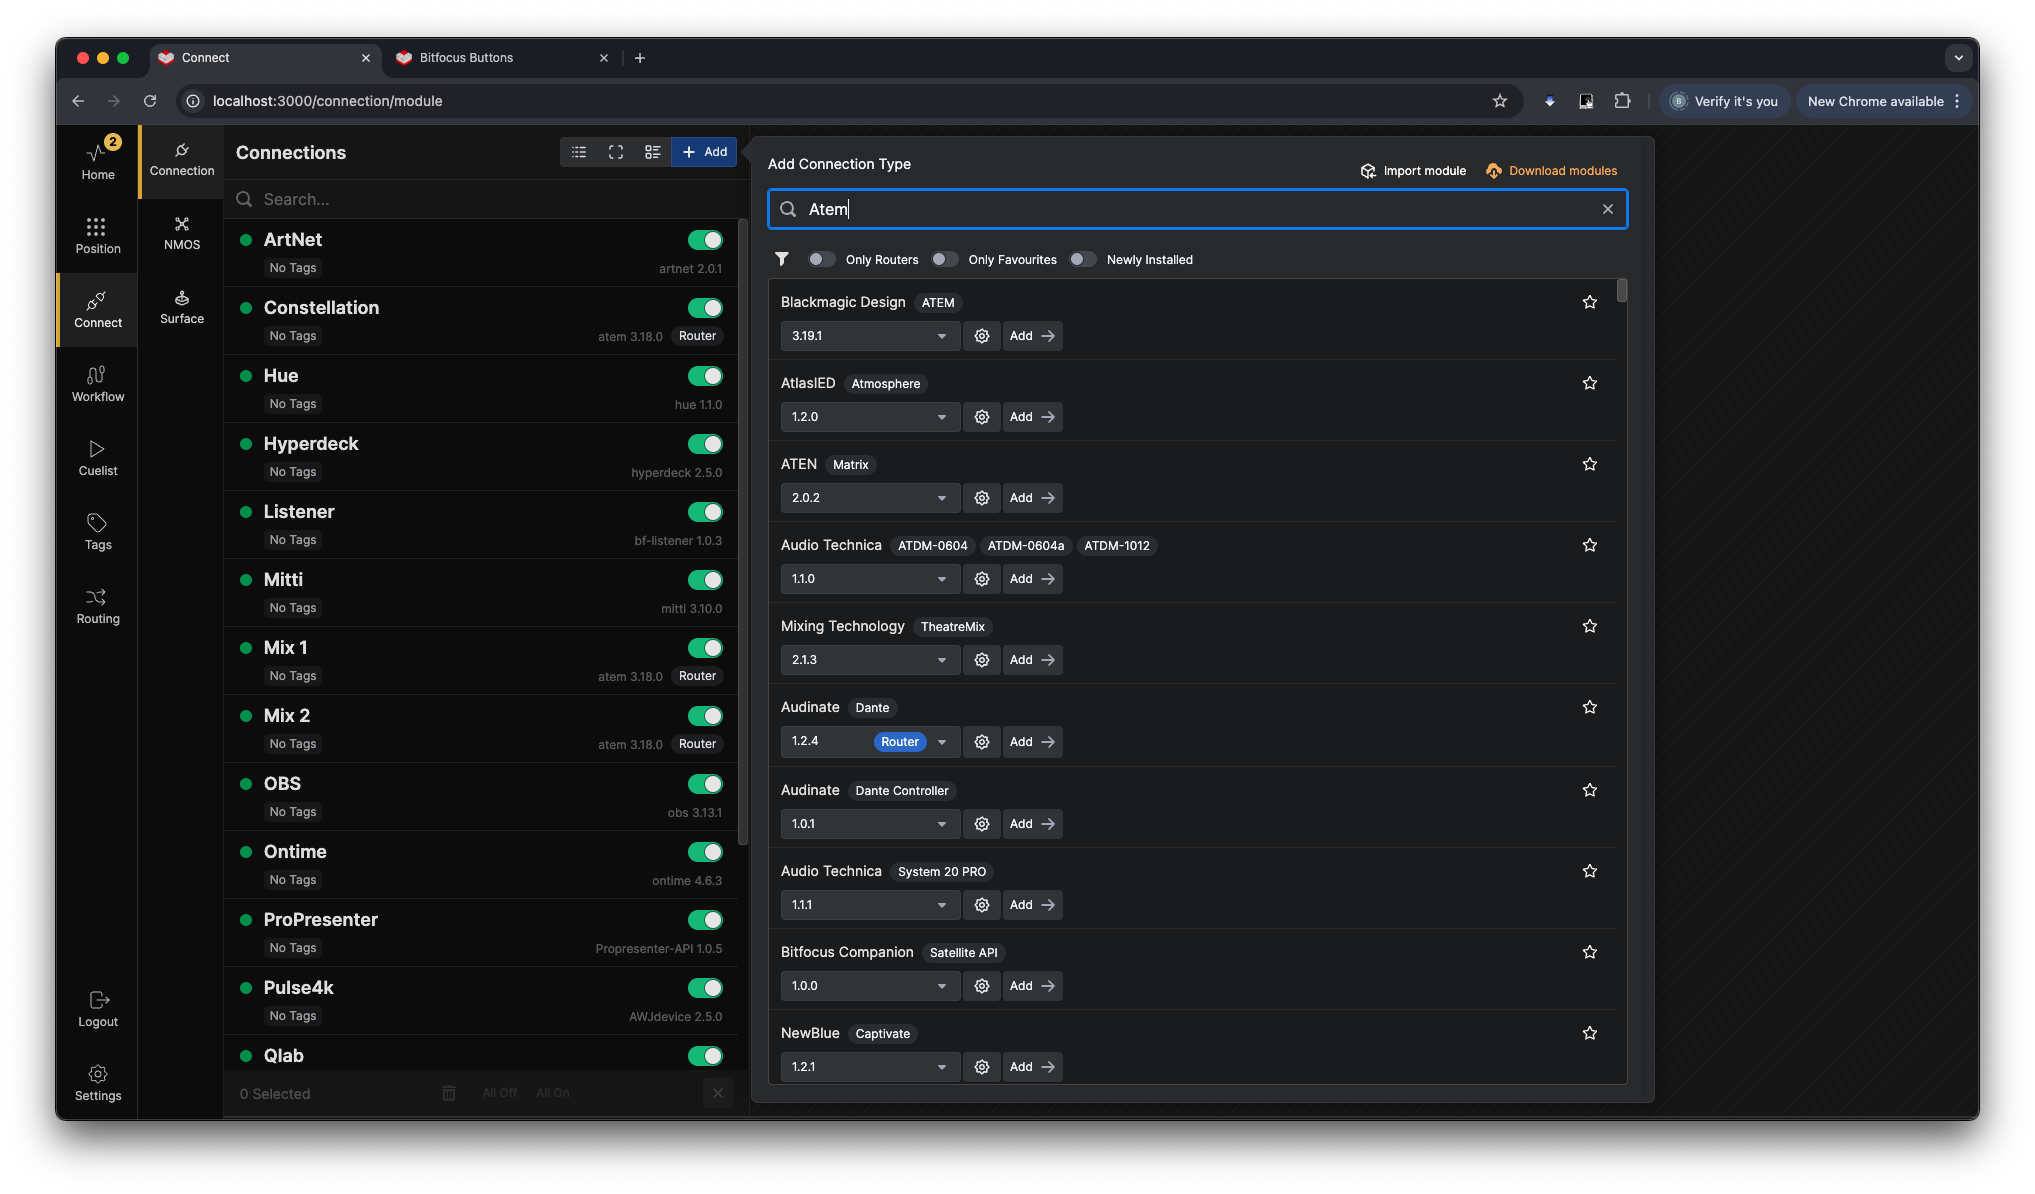Image resolution: width=2035 pixels, height=1194 pixels.
Task: Open settings gear for AtlasIED Atmosphere
Action: (x=982, y=417)
